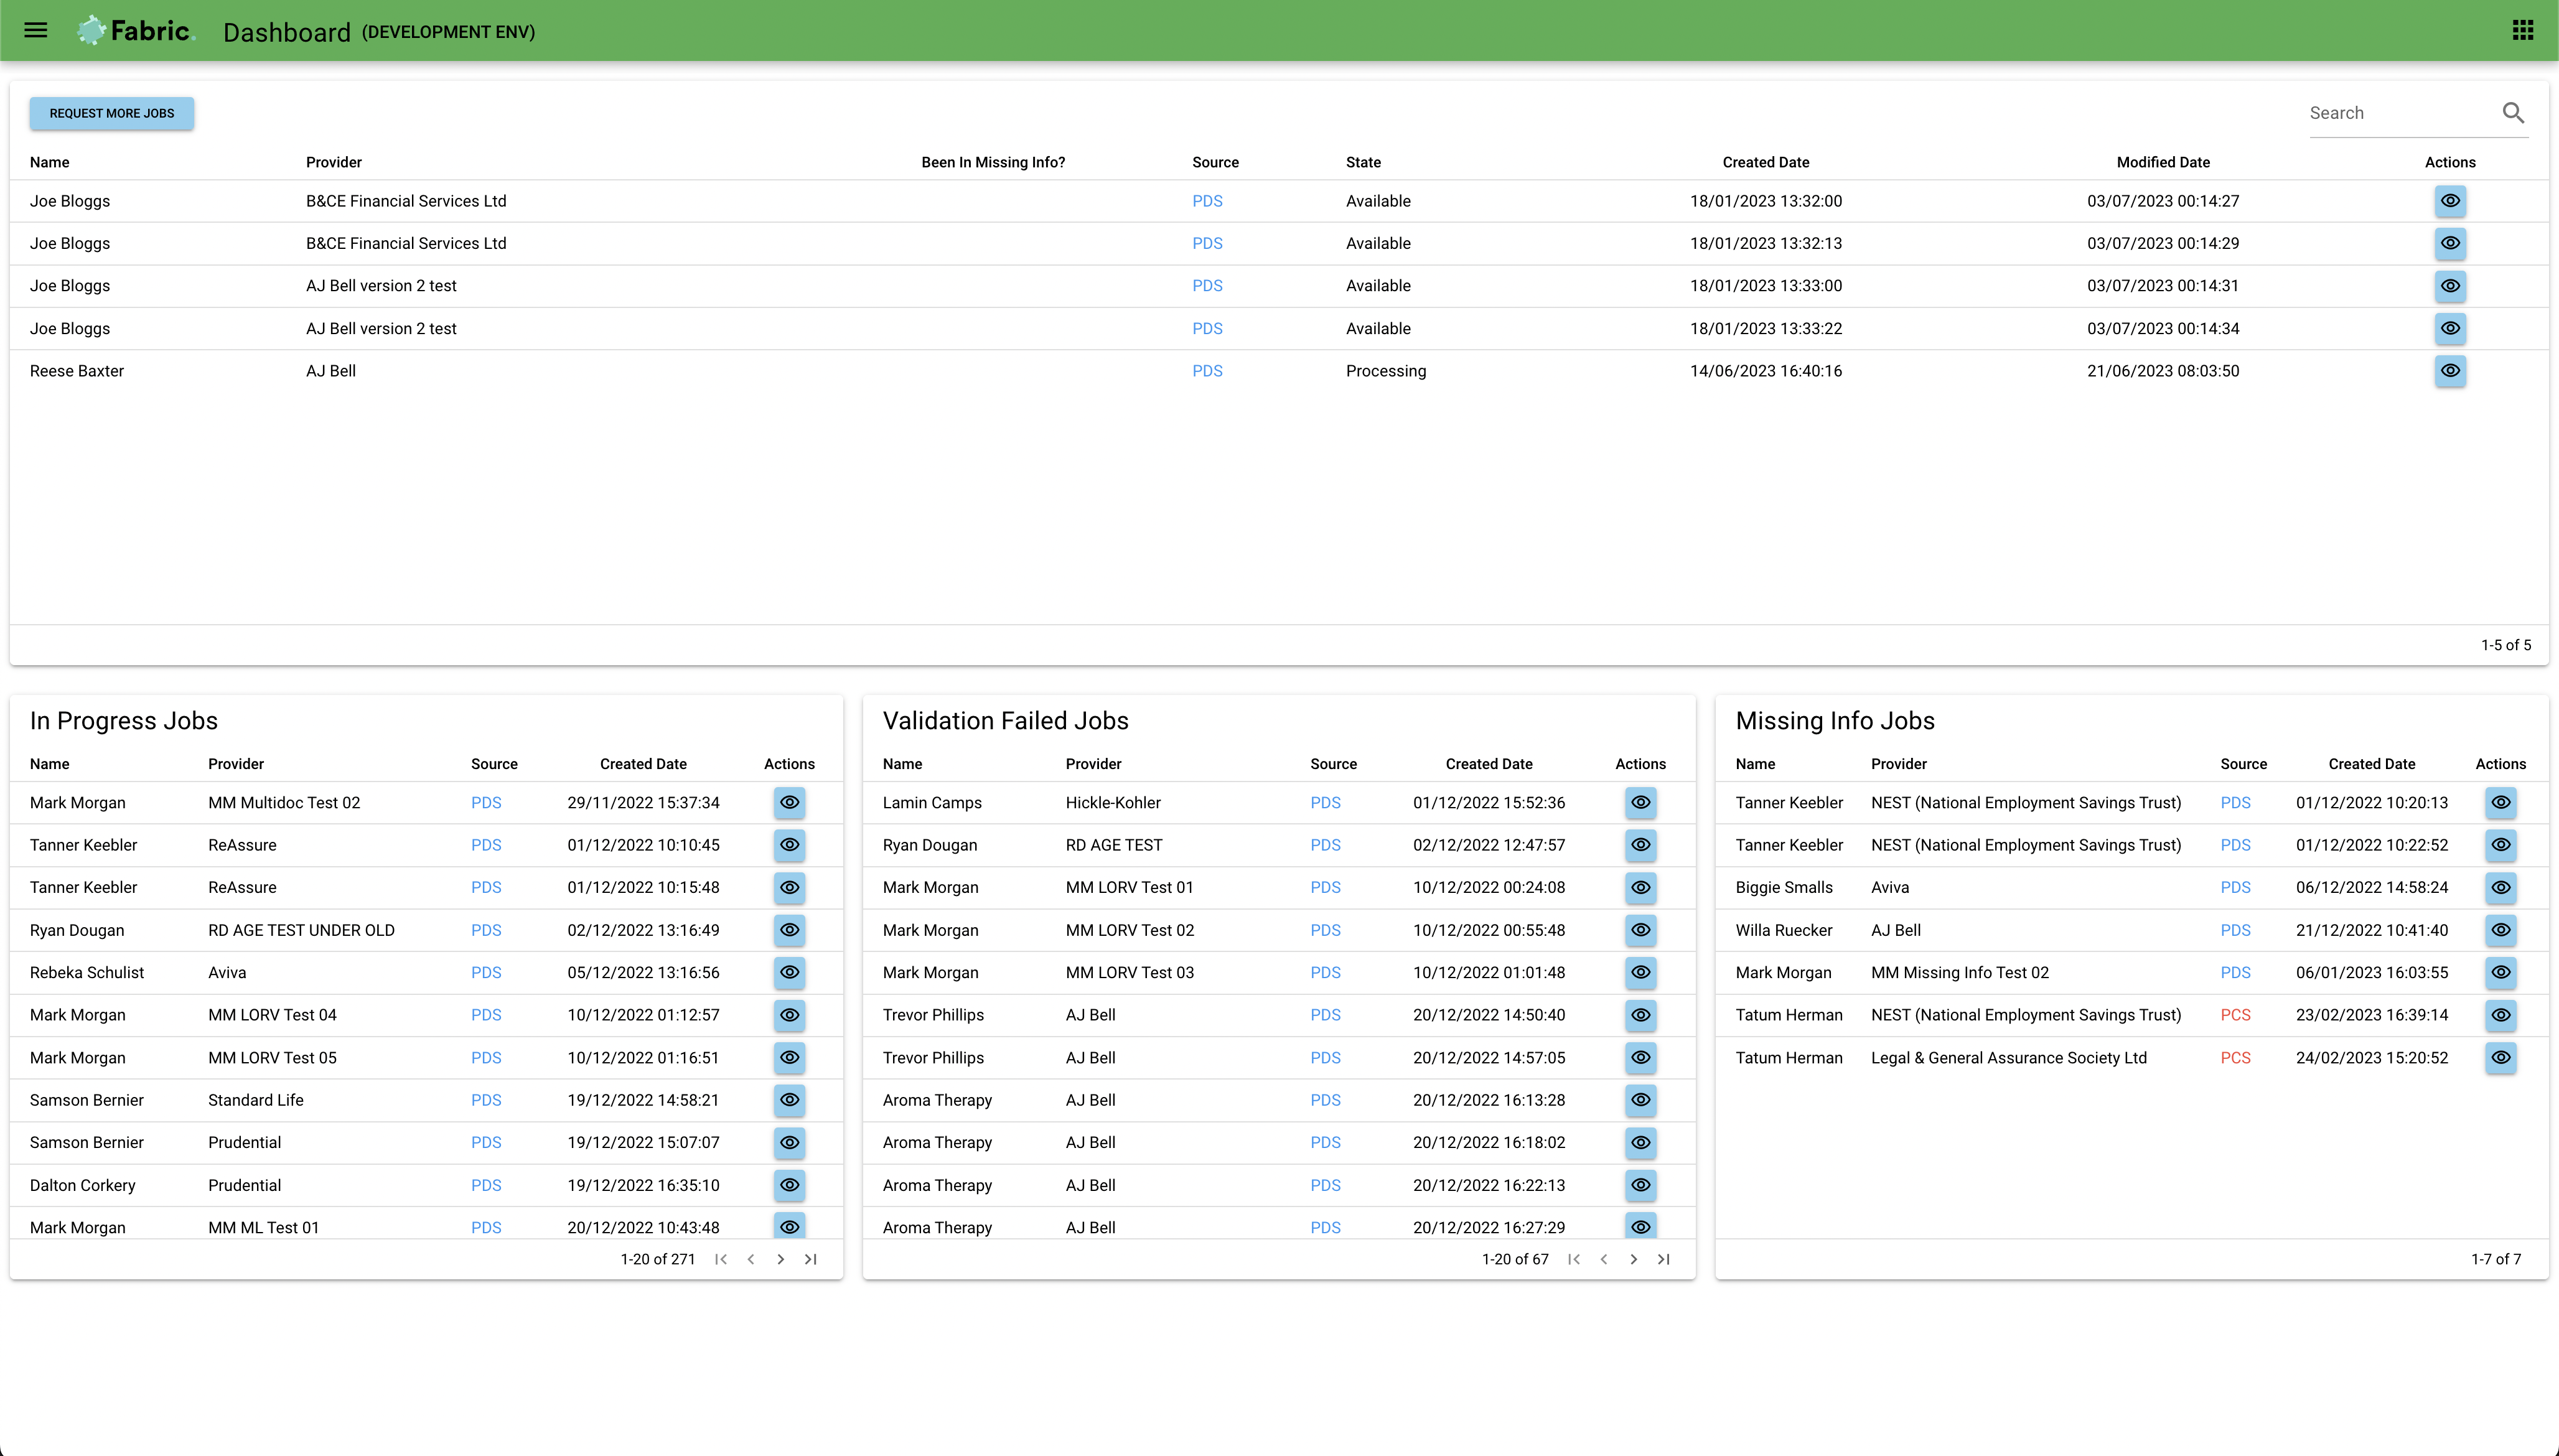Go to next page of In Progress Jobs
Image resolution: width=2559 pixels, height=1456 pixels.
click(x=781, y=1259)
